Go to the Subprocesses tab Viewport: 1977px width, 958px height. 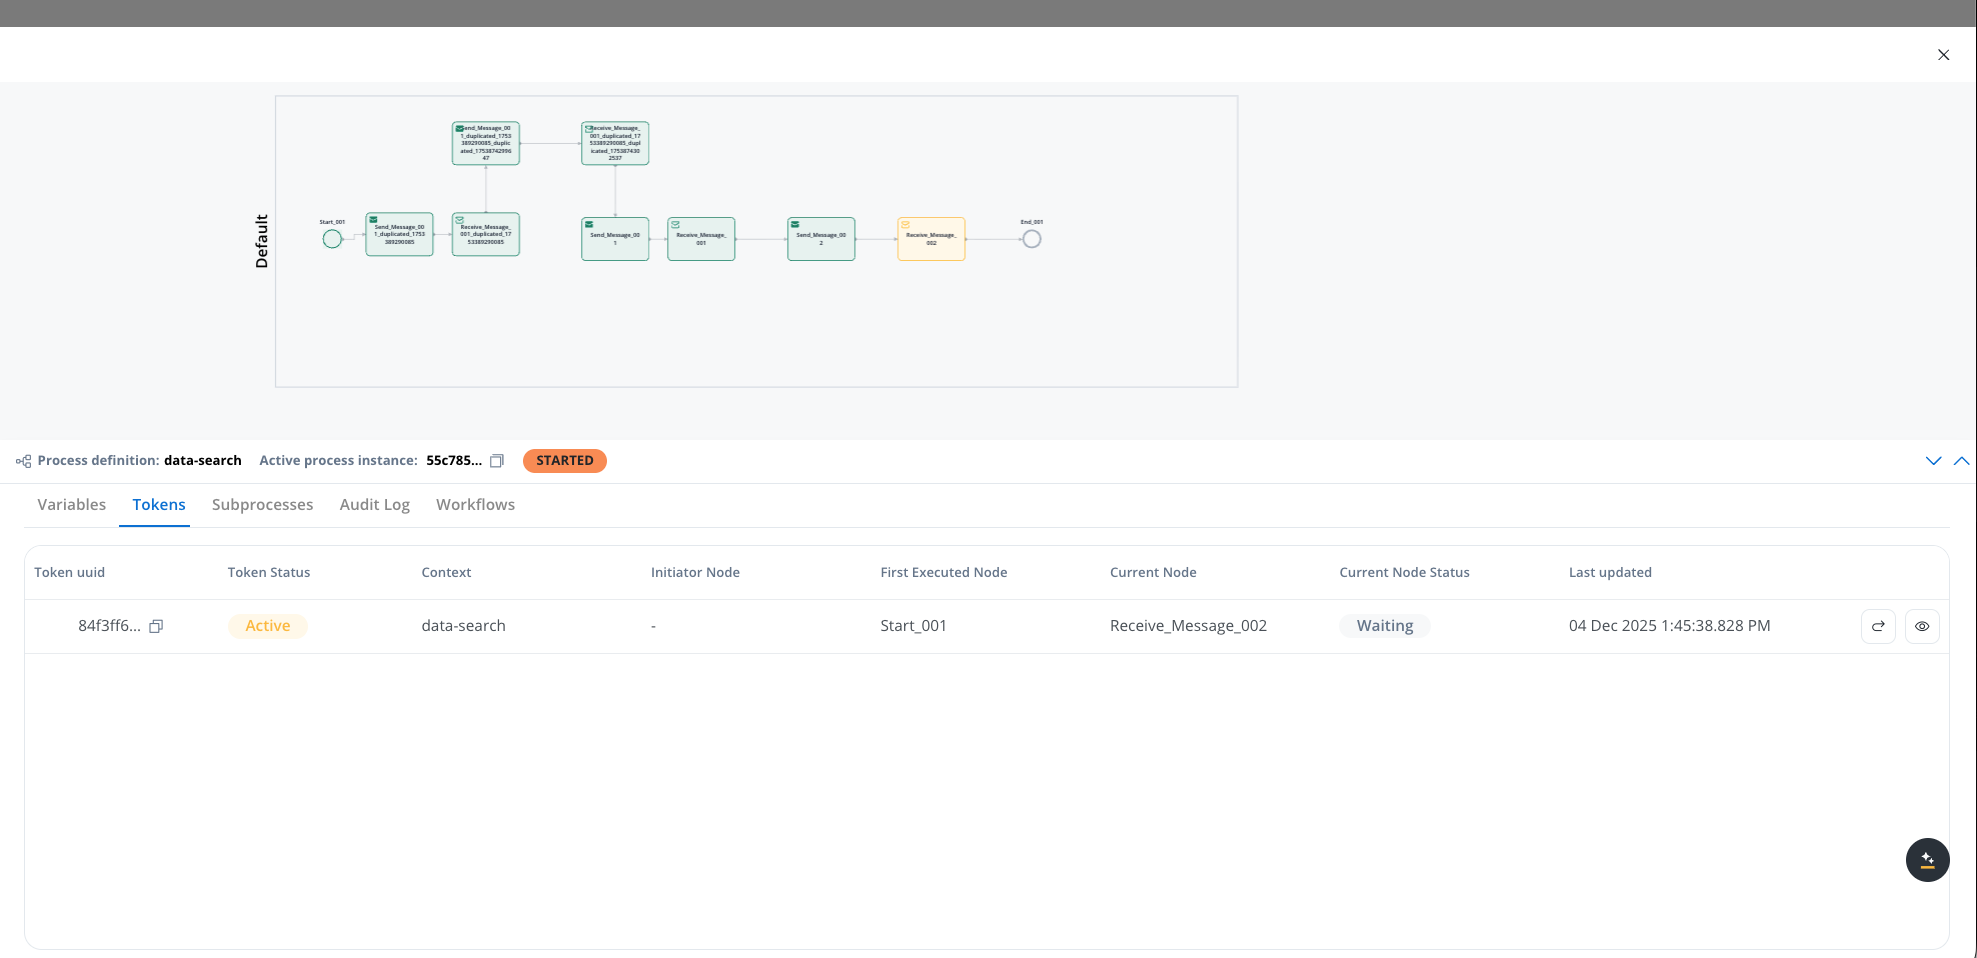(x=262, y=505)
